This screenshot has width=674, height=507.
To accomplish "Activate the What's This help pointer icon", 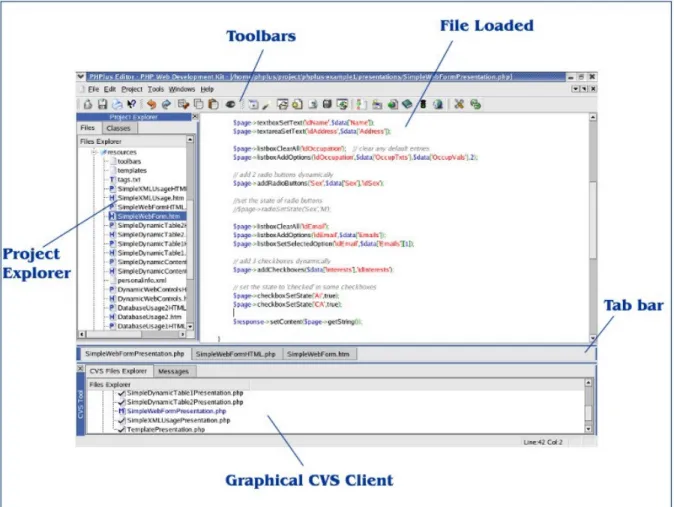I will pyautogui.click(x=132, y=104).
